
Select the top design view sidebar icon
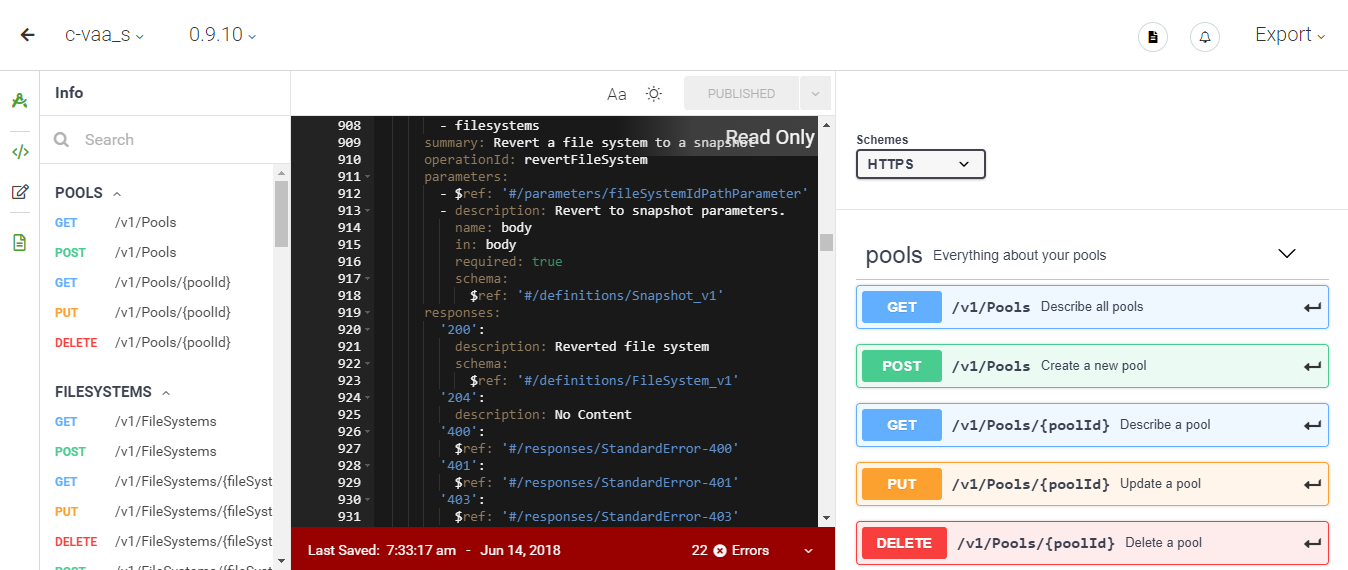pyautogui.click(x=20, y=101)
